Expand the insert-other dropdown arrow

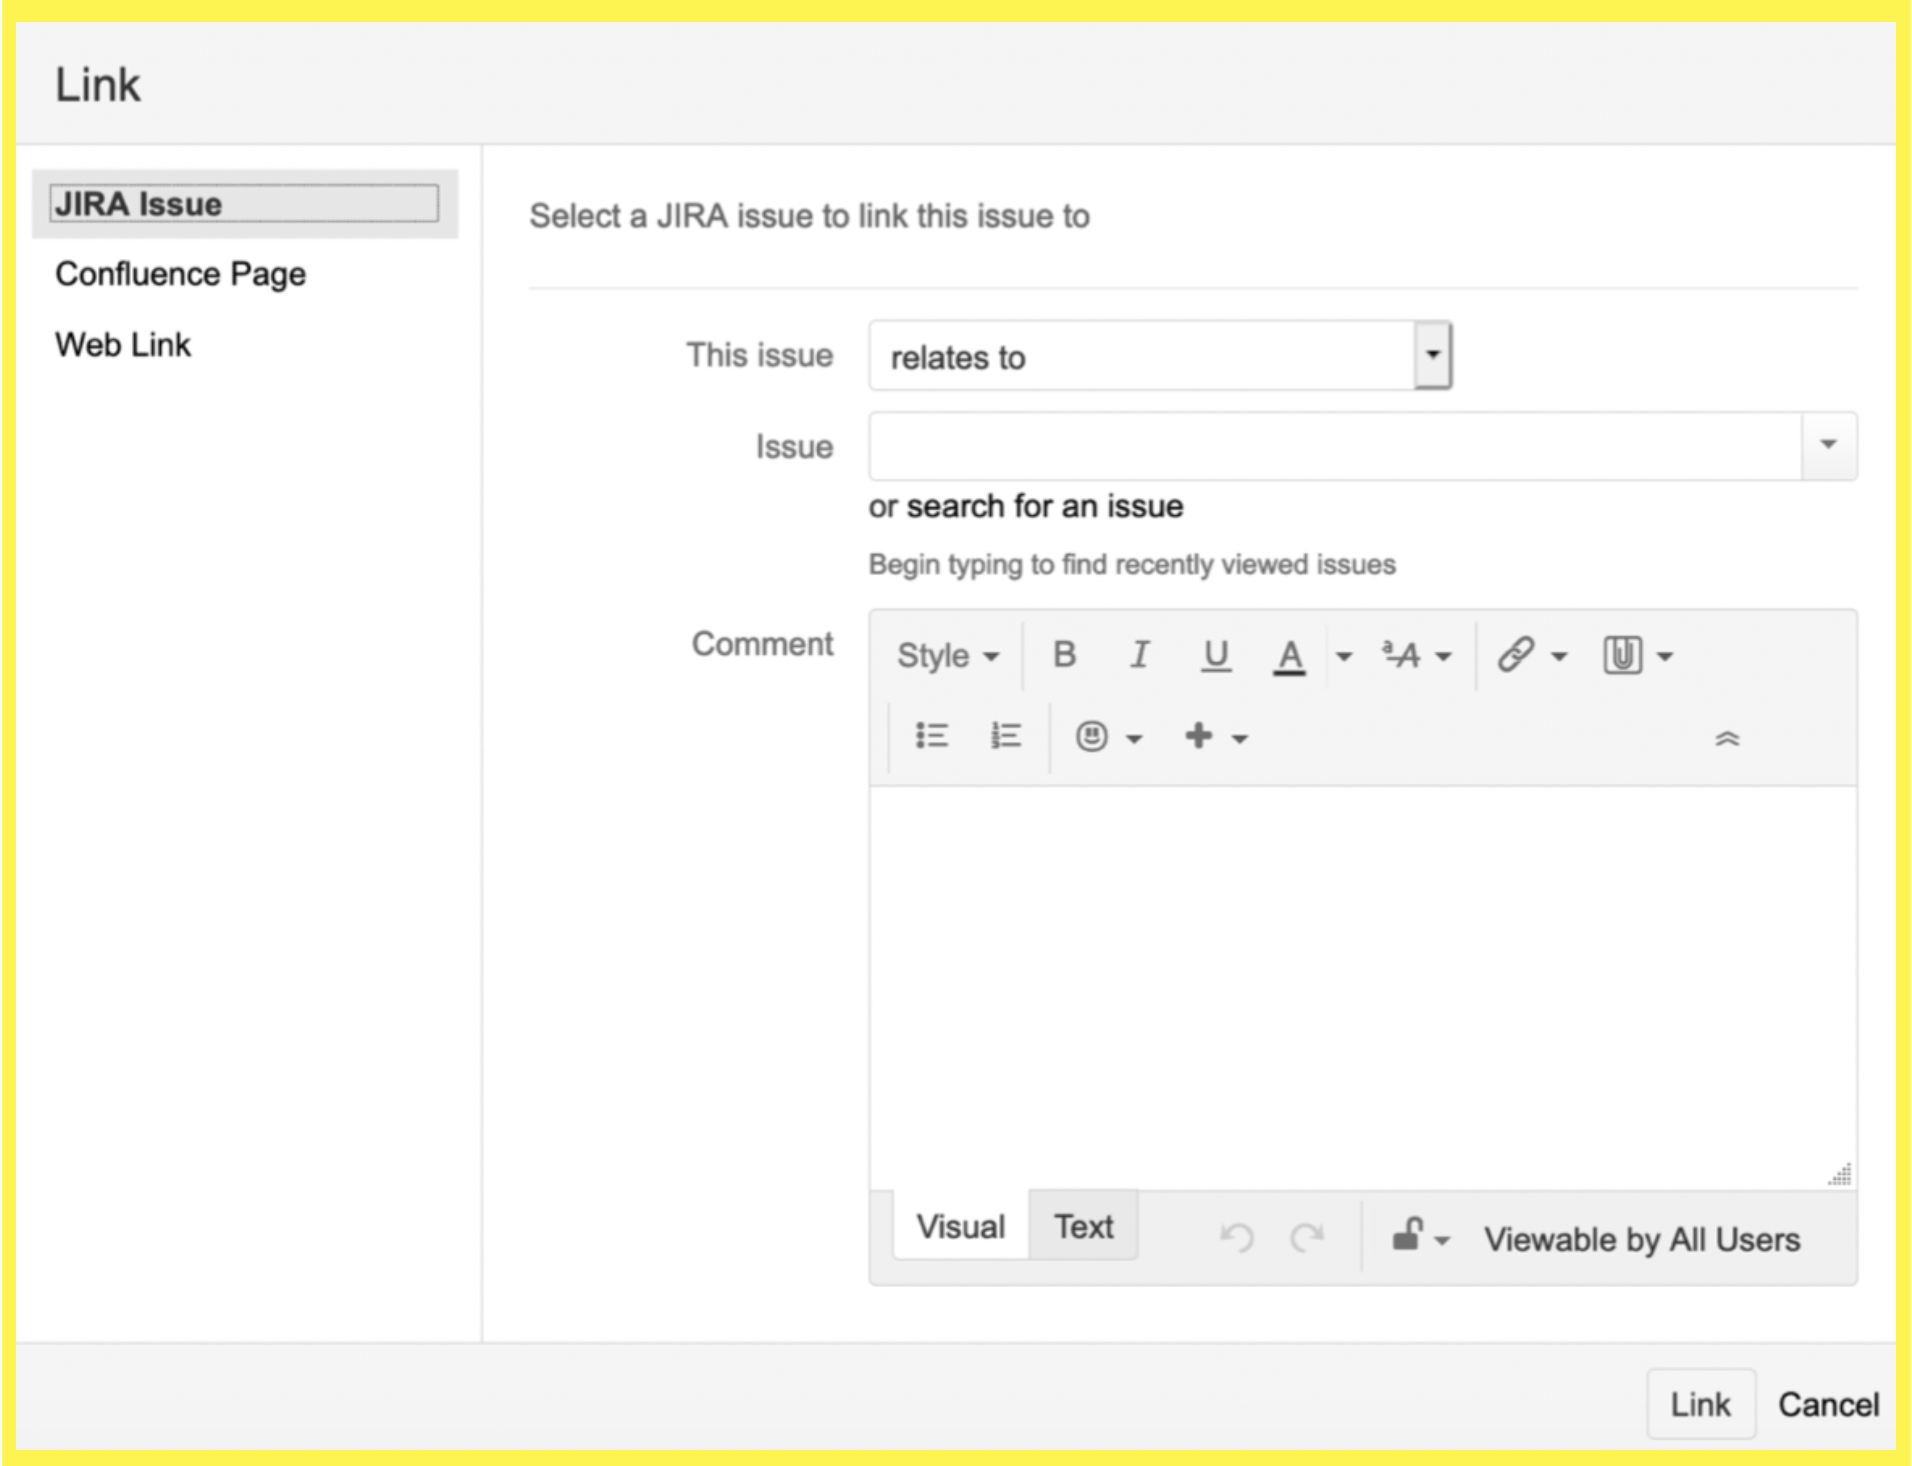coord(1240,739)
